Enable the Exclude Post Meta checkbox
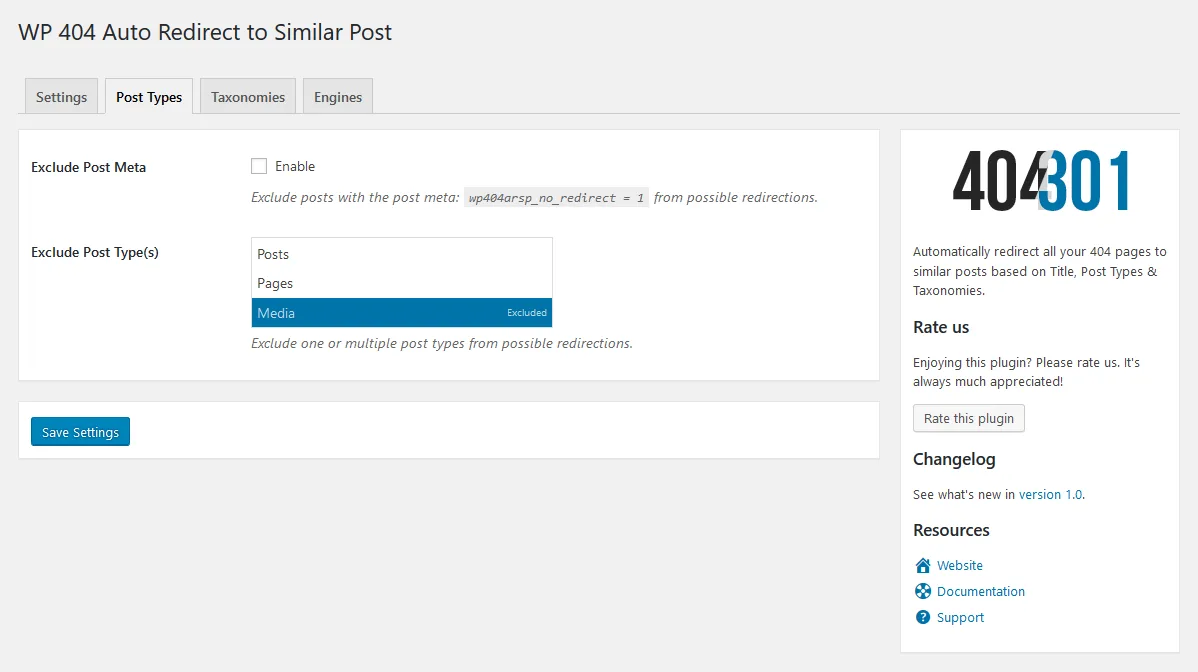1198x672 pixels. [259, 166]
